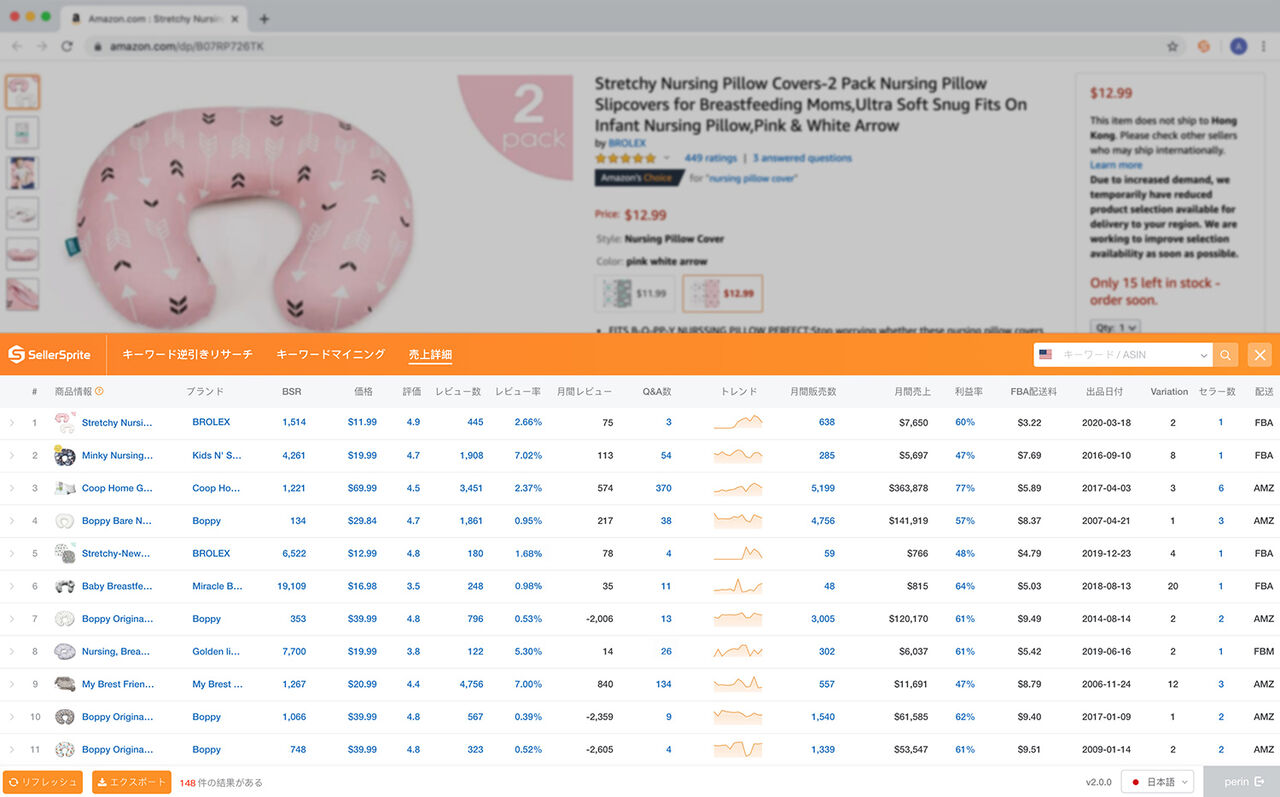Open the marketplace country flag dropdown
1280x797 pixels.
point(1045,354)
